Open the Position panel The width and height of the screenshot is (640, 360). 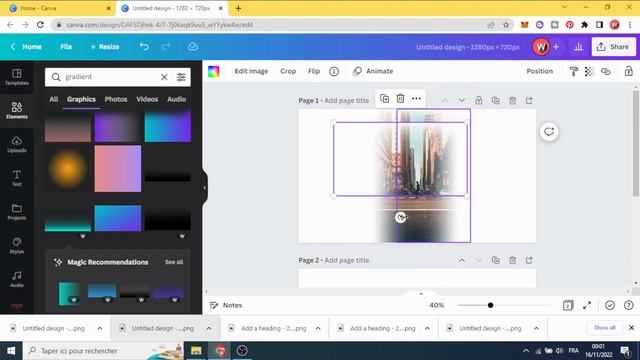(539, 71)
